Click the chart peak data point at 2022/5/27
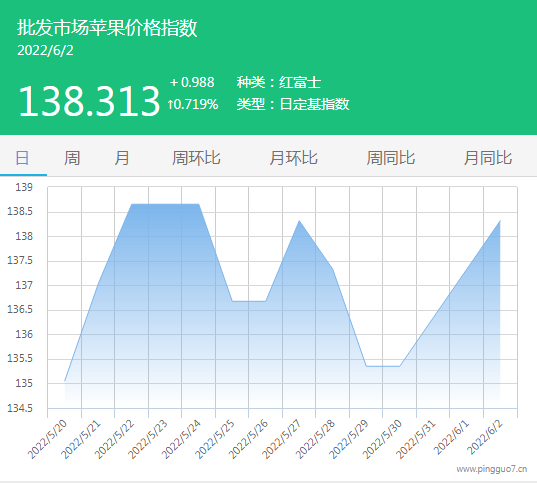Viewport: 537px width, 483px height. click(299, 221)
